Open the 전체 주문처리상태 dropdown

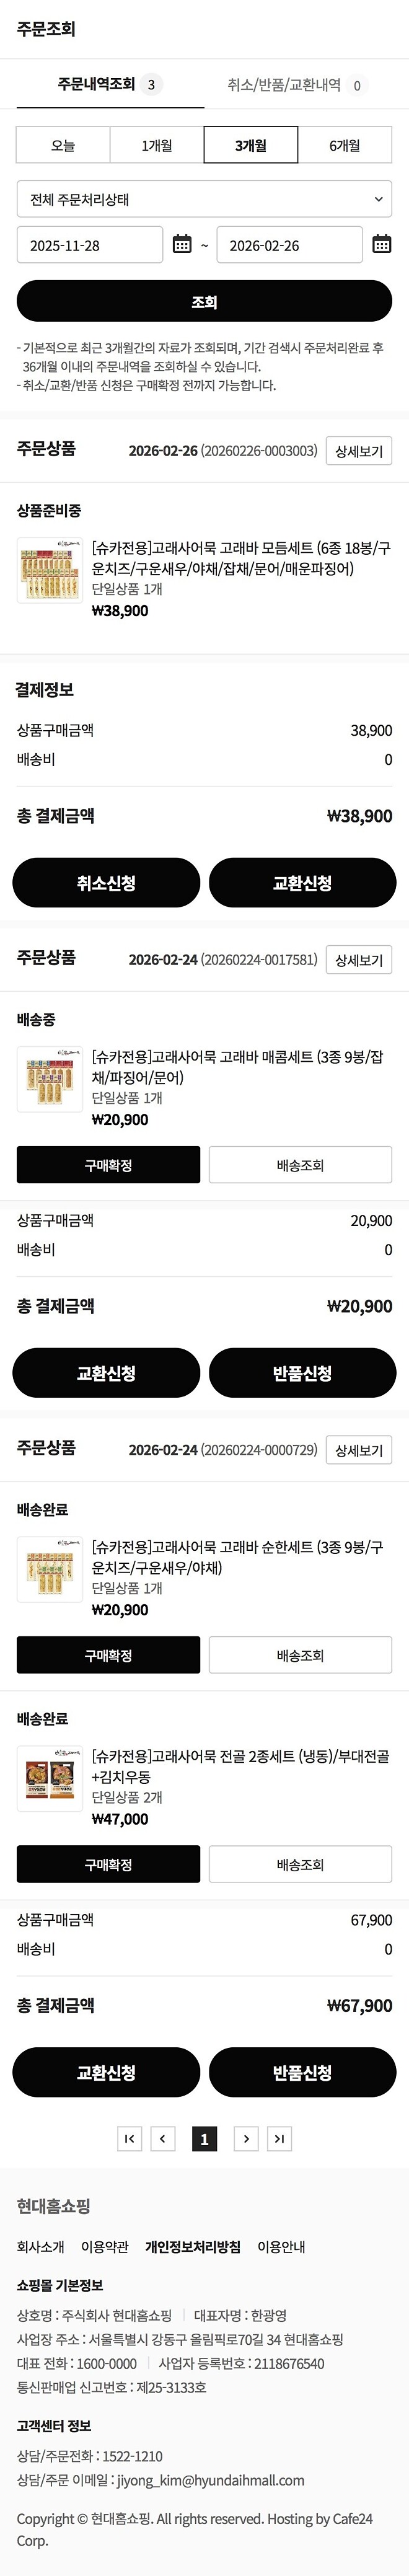(204, 198)
